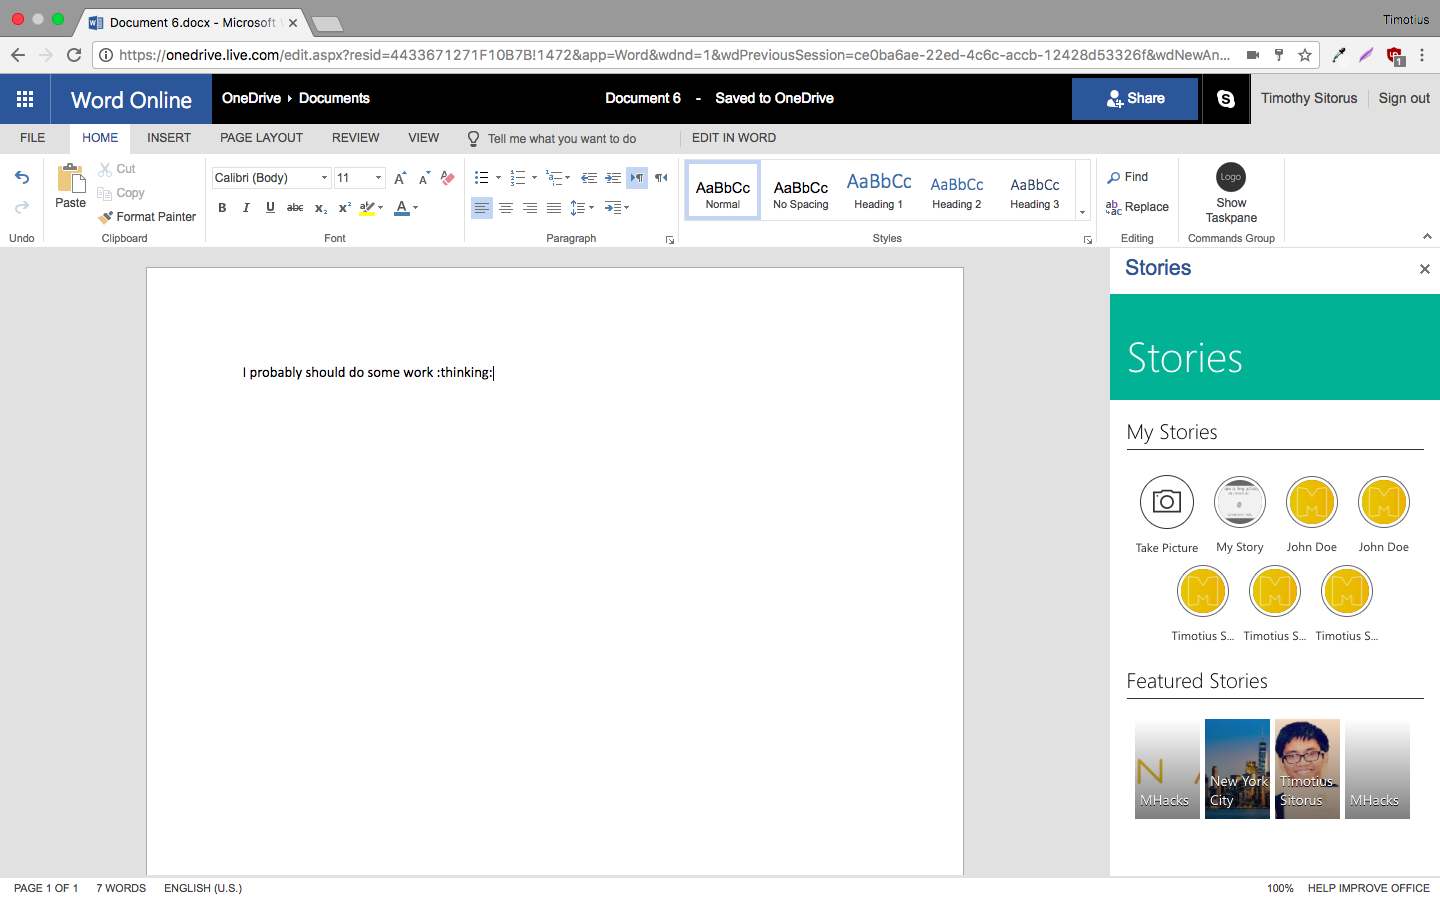Open the highlight color dropdown arrow
The image size is (1440, 900).
pyautogui.click(x=380, y=208)
